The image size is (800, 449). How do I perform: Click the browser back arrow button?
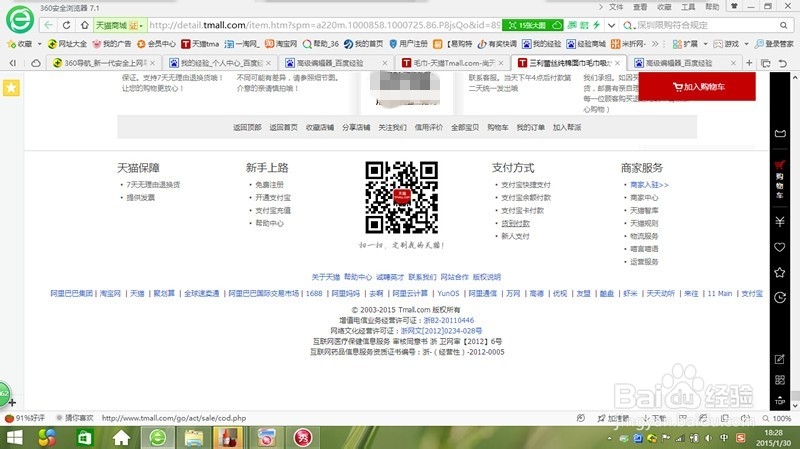click(x=48, y=25)
